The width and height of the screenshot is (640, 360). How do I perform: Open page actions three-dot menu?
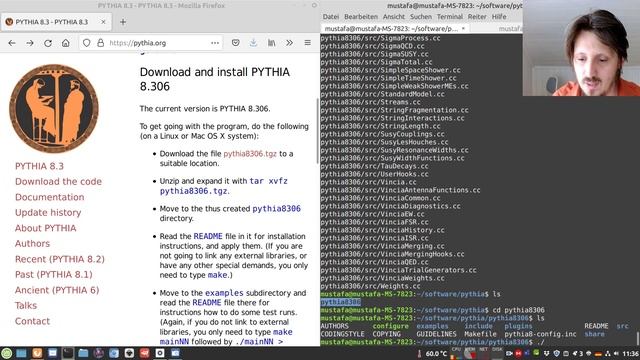point(215,43)
